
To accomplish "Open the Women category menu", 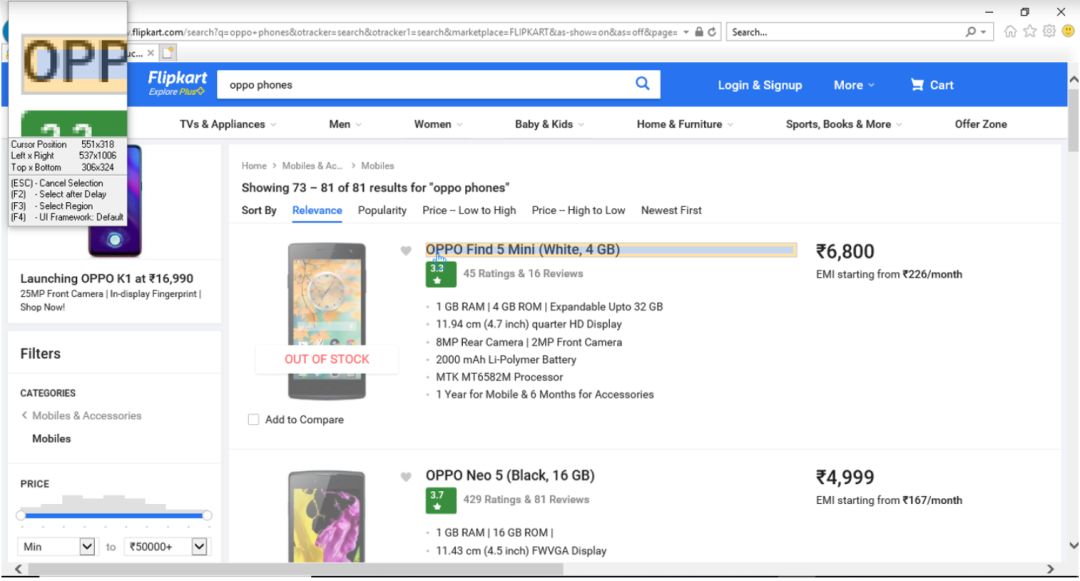I will pyautogui.click(x=438, y=124).
